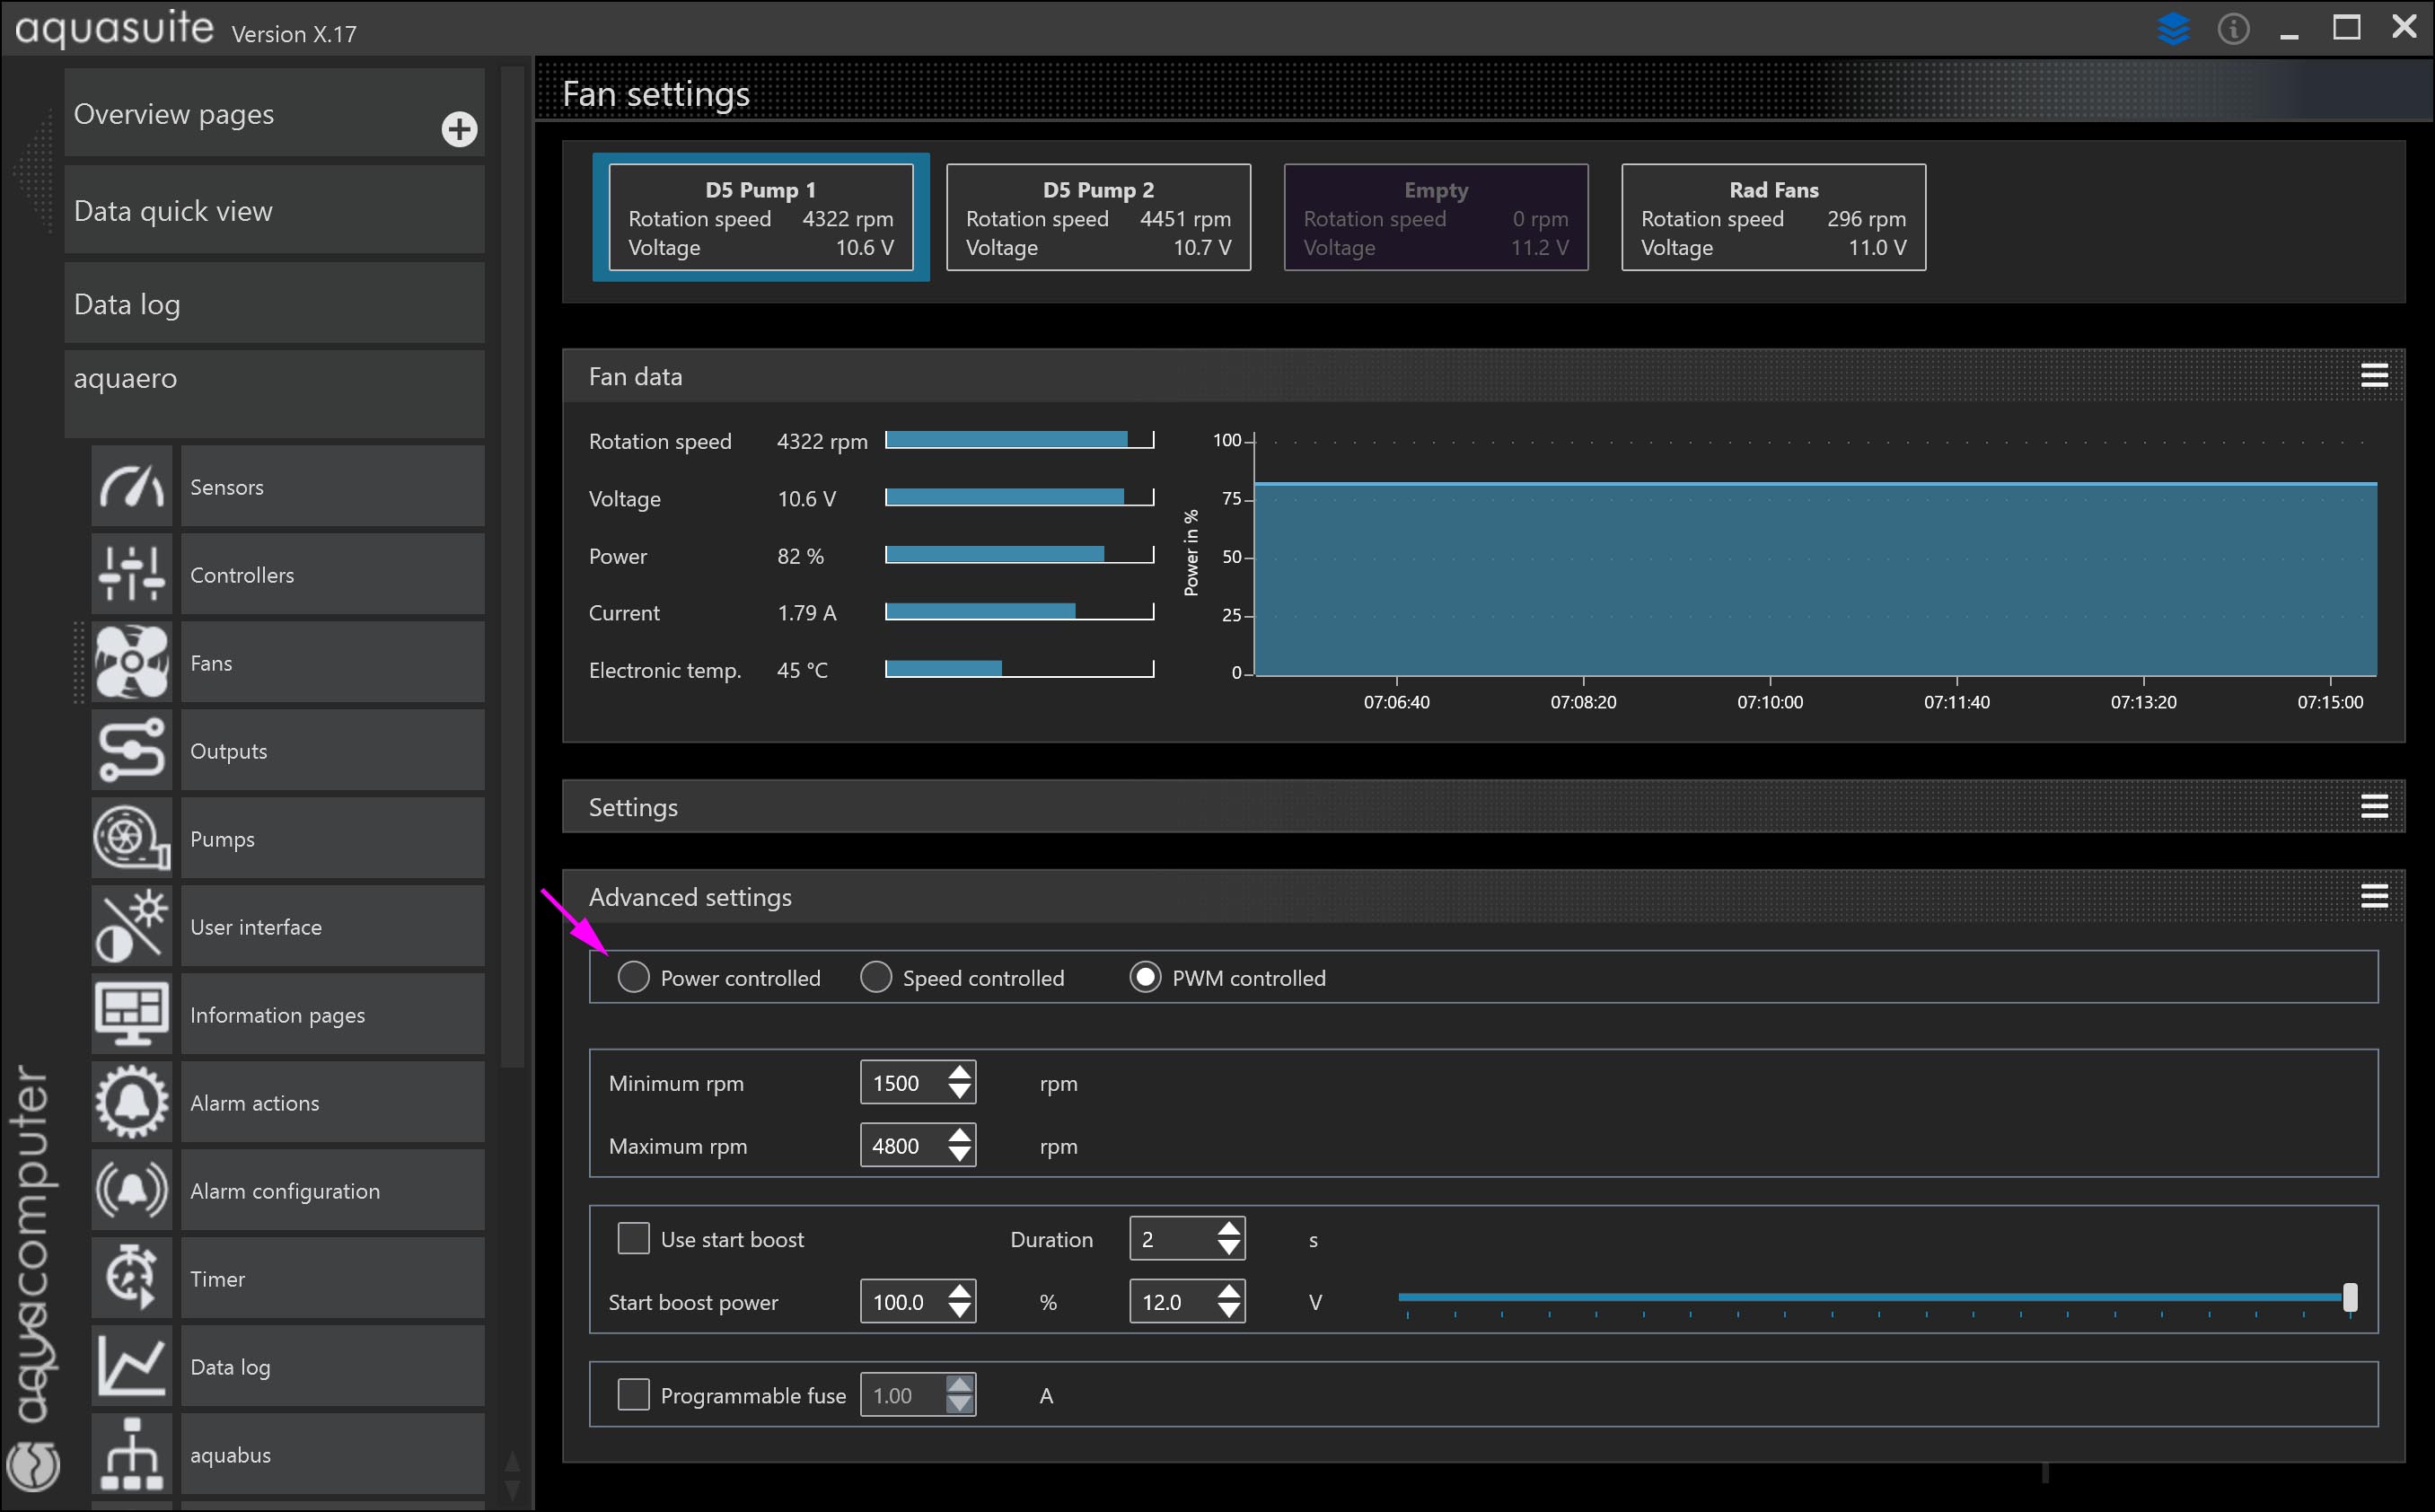2435x1512 pixels.
Task: Select the Rad Fans tile
Action: (1773, 217)
